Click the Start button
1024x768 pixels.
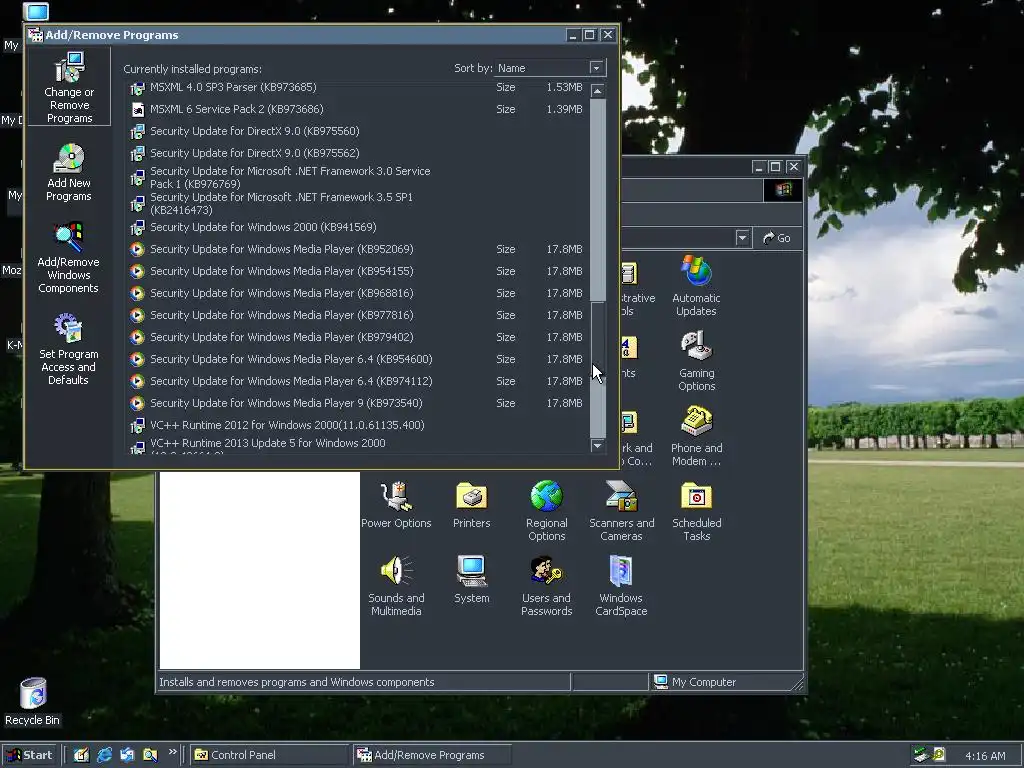[30, 755]
